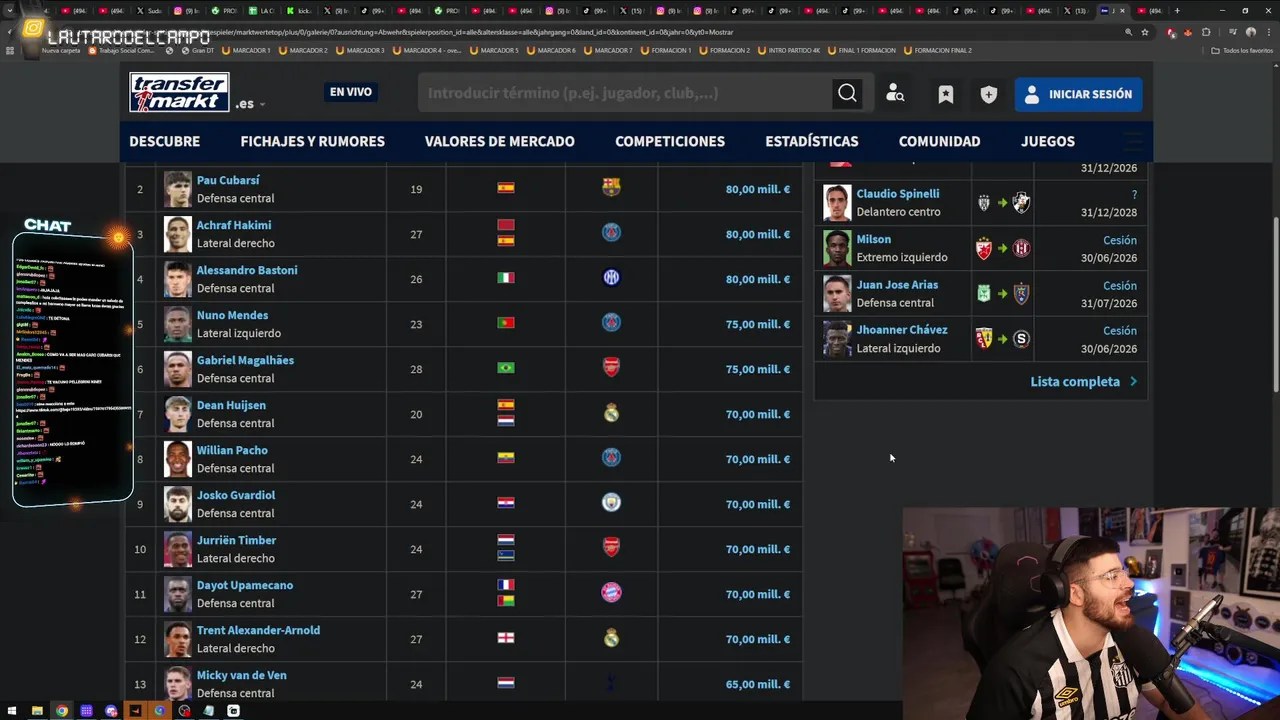Open Pau Cubarsí's player profile
This screenshot has width=1280, height=720.
(x=228, y=180)
